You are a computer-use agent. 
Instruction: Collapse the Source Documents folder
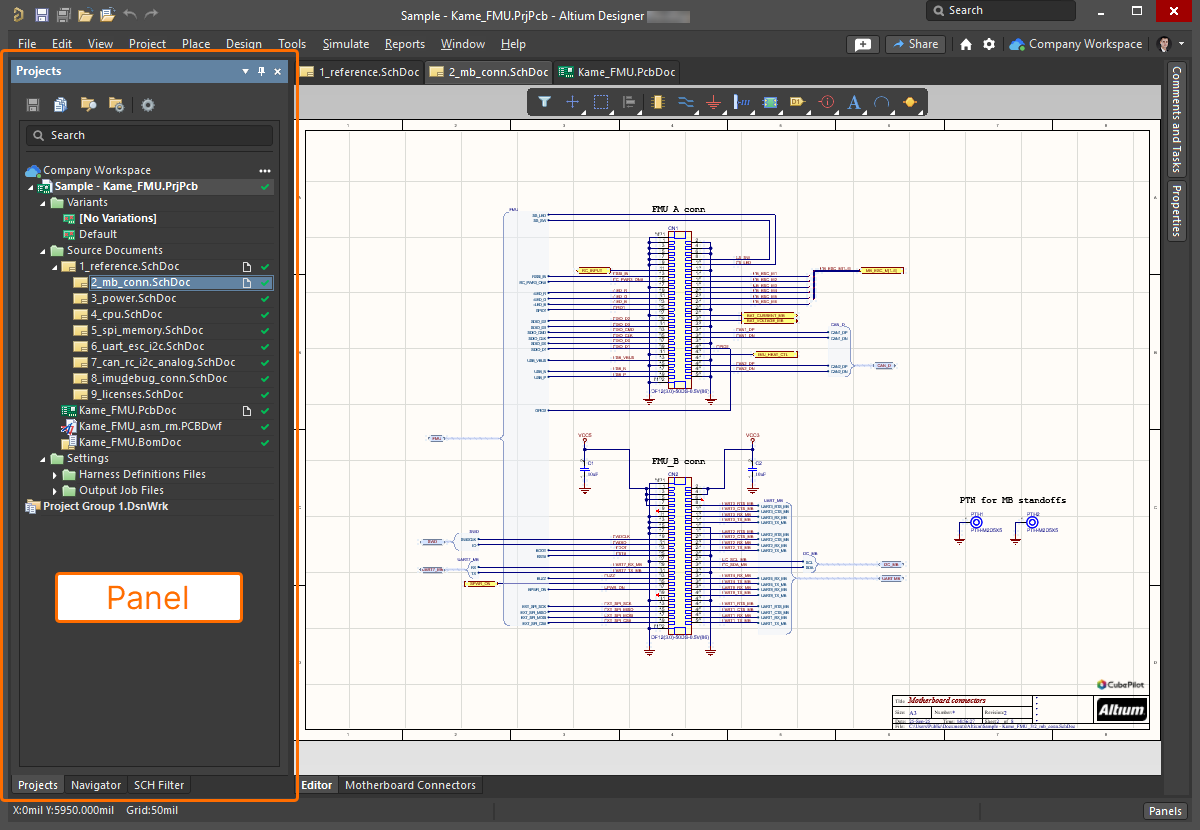click(x=44, y=251)
